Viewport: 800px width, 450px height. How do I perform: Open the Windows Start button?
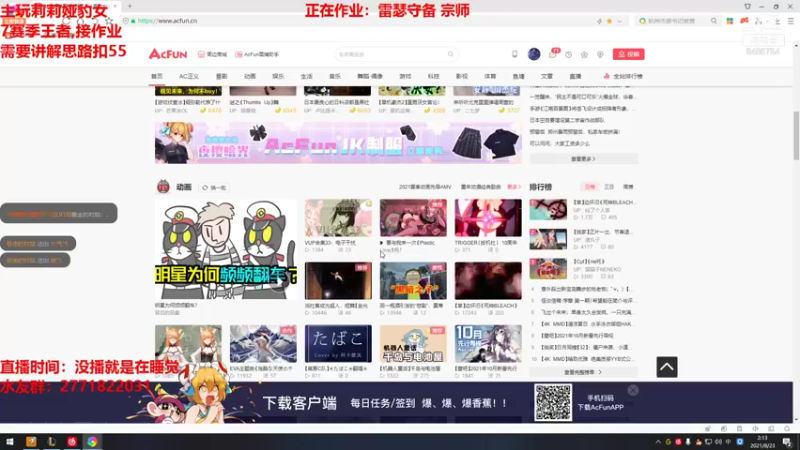pos(10,442)
